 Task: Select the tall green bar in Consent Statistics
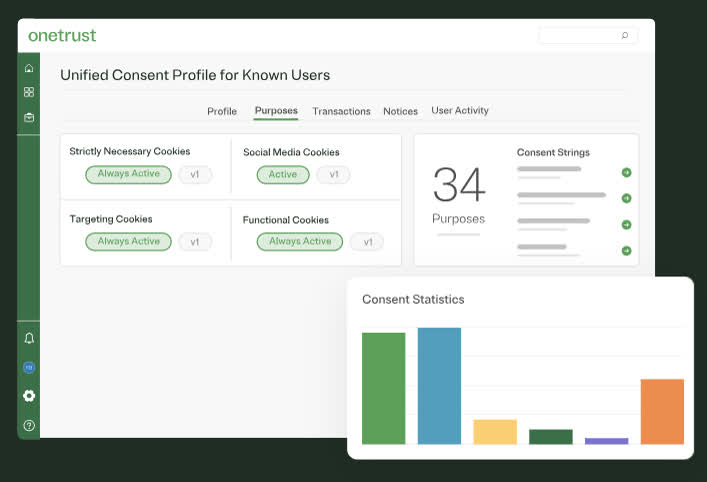[x=384, y=389]
